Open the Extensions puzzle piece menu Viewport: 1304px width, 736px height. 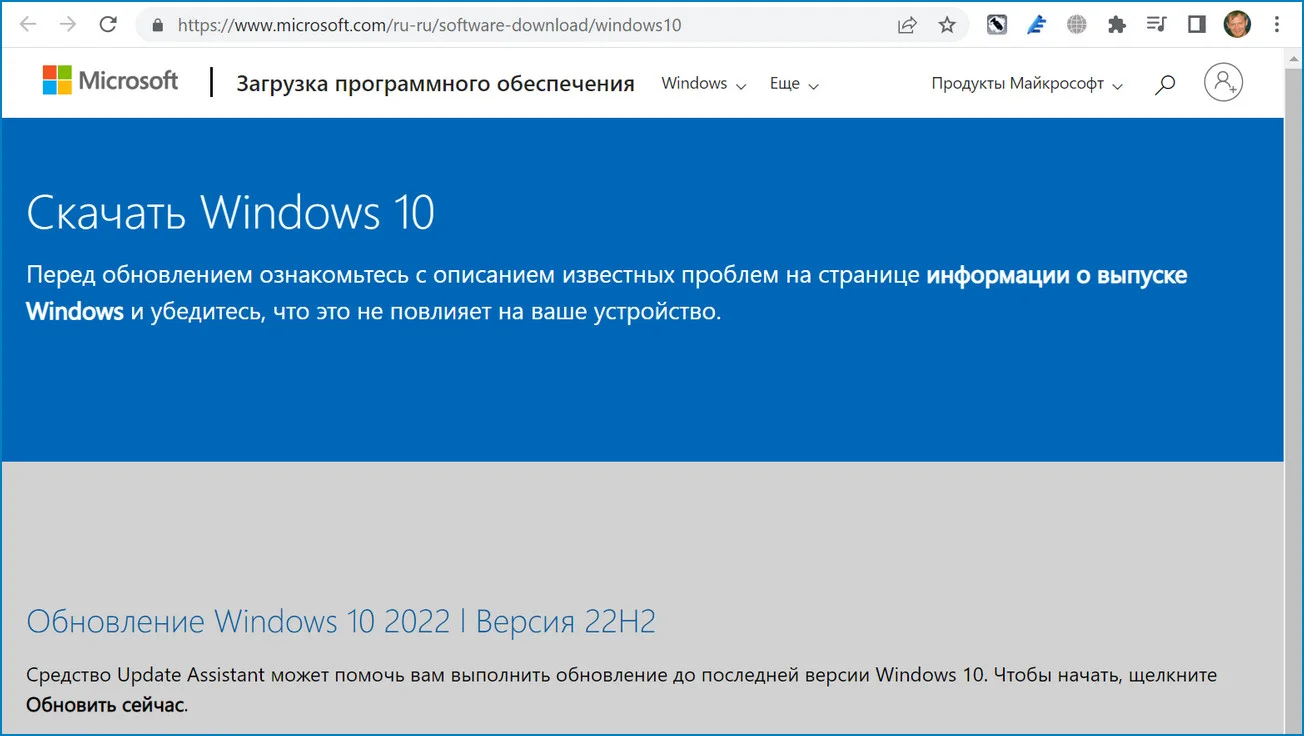coord(1117,25)
